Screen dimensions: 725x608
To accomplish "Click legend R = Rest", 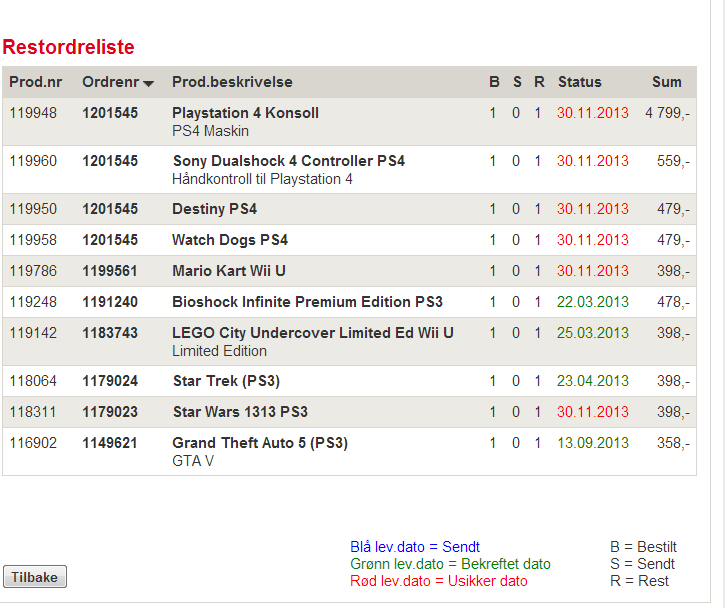I will tap(639, 581).
